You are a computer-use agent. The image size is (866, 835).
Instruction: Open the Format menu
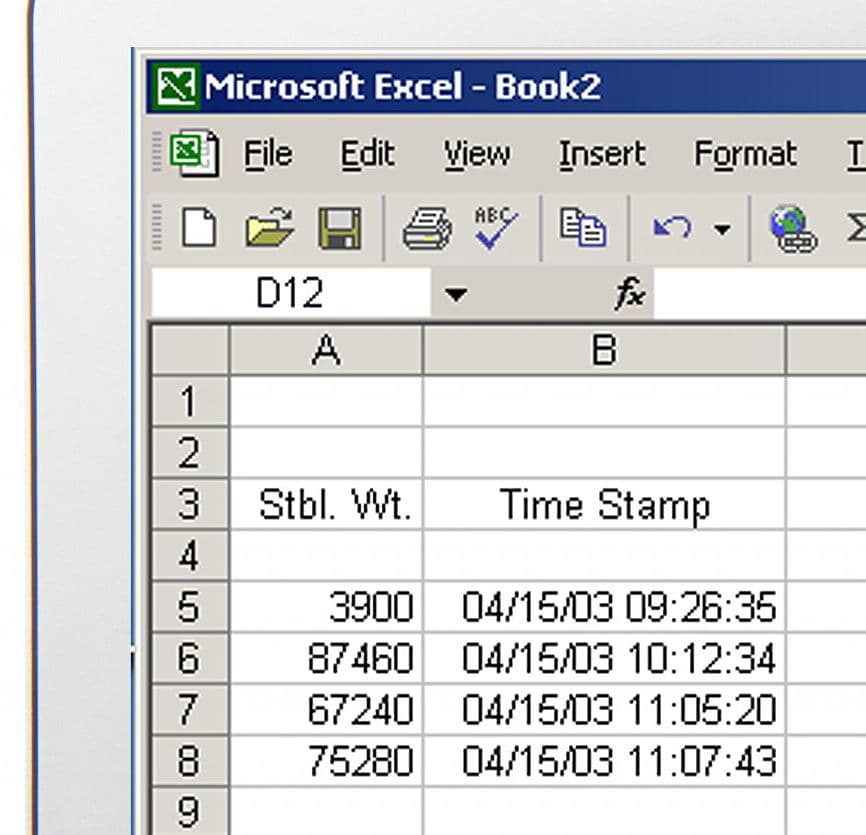click(745, 155)
